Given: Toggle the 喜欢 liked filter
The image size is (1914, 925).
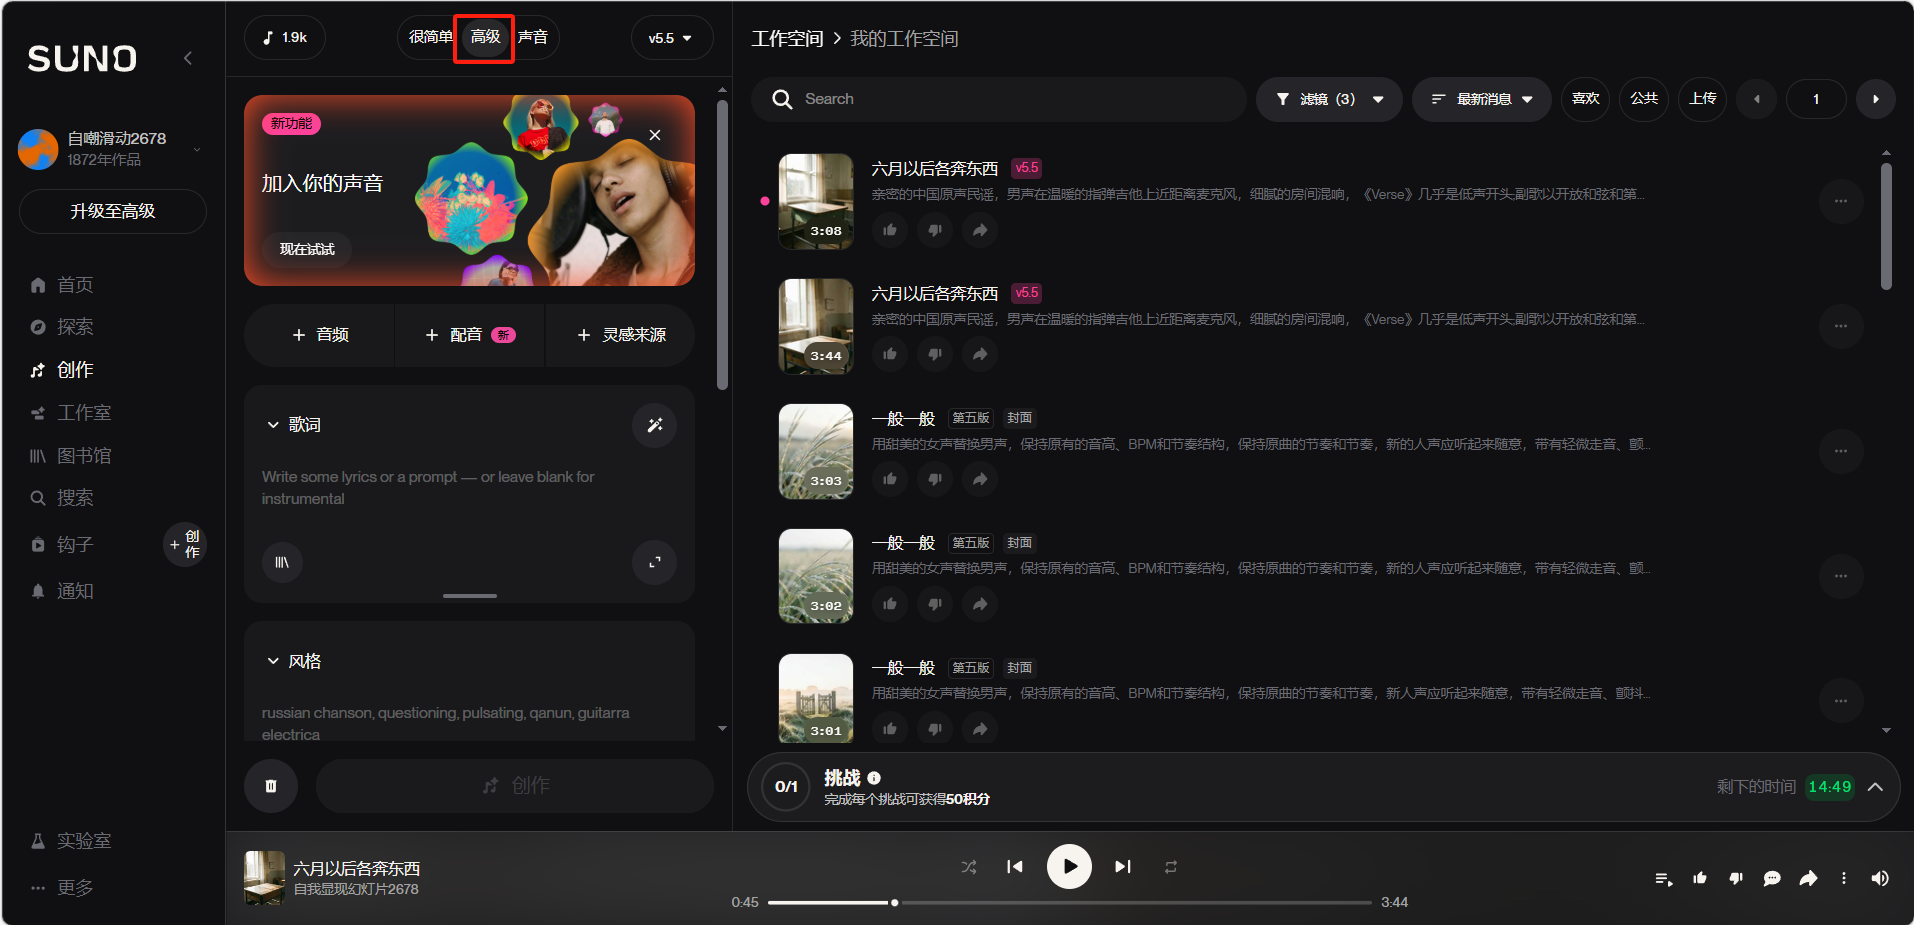Looking at the screenshot, I should (x=1585, y=99).
